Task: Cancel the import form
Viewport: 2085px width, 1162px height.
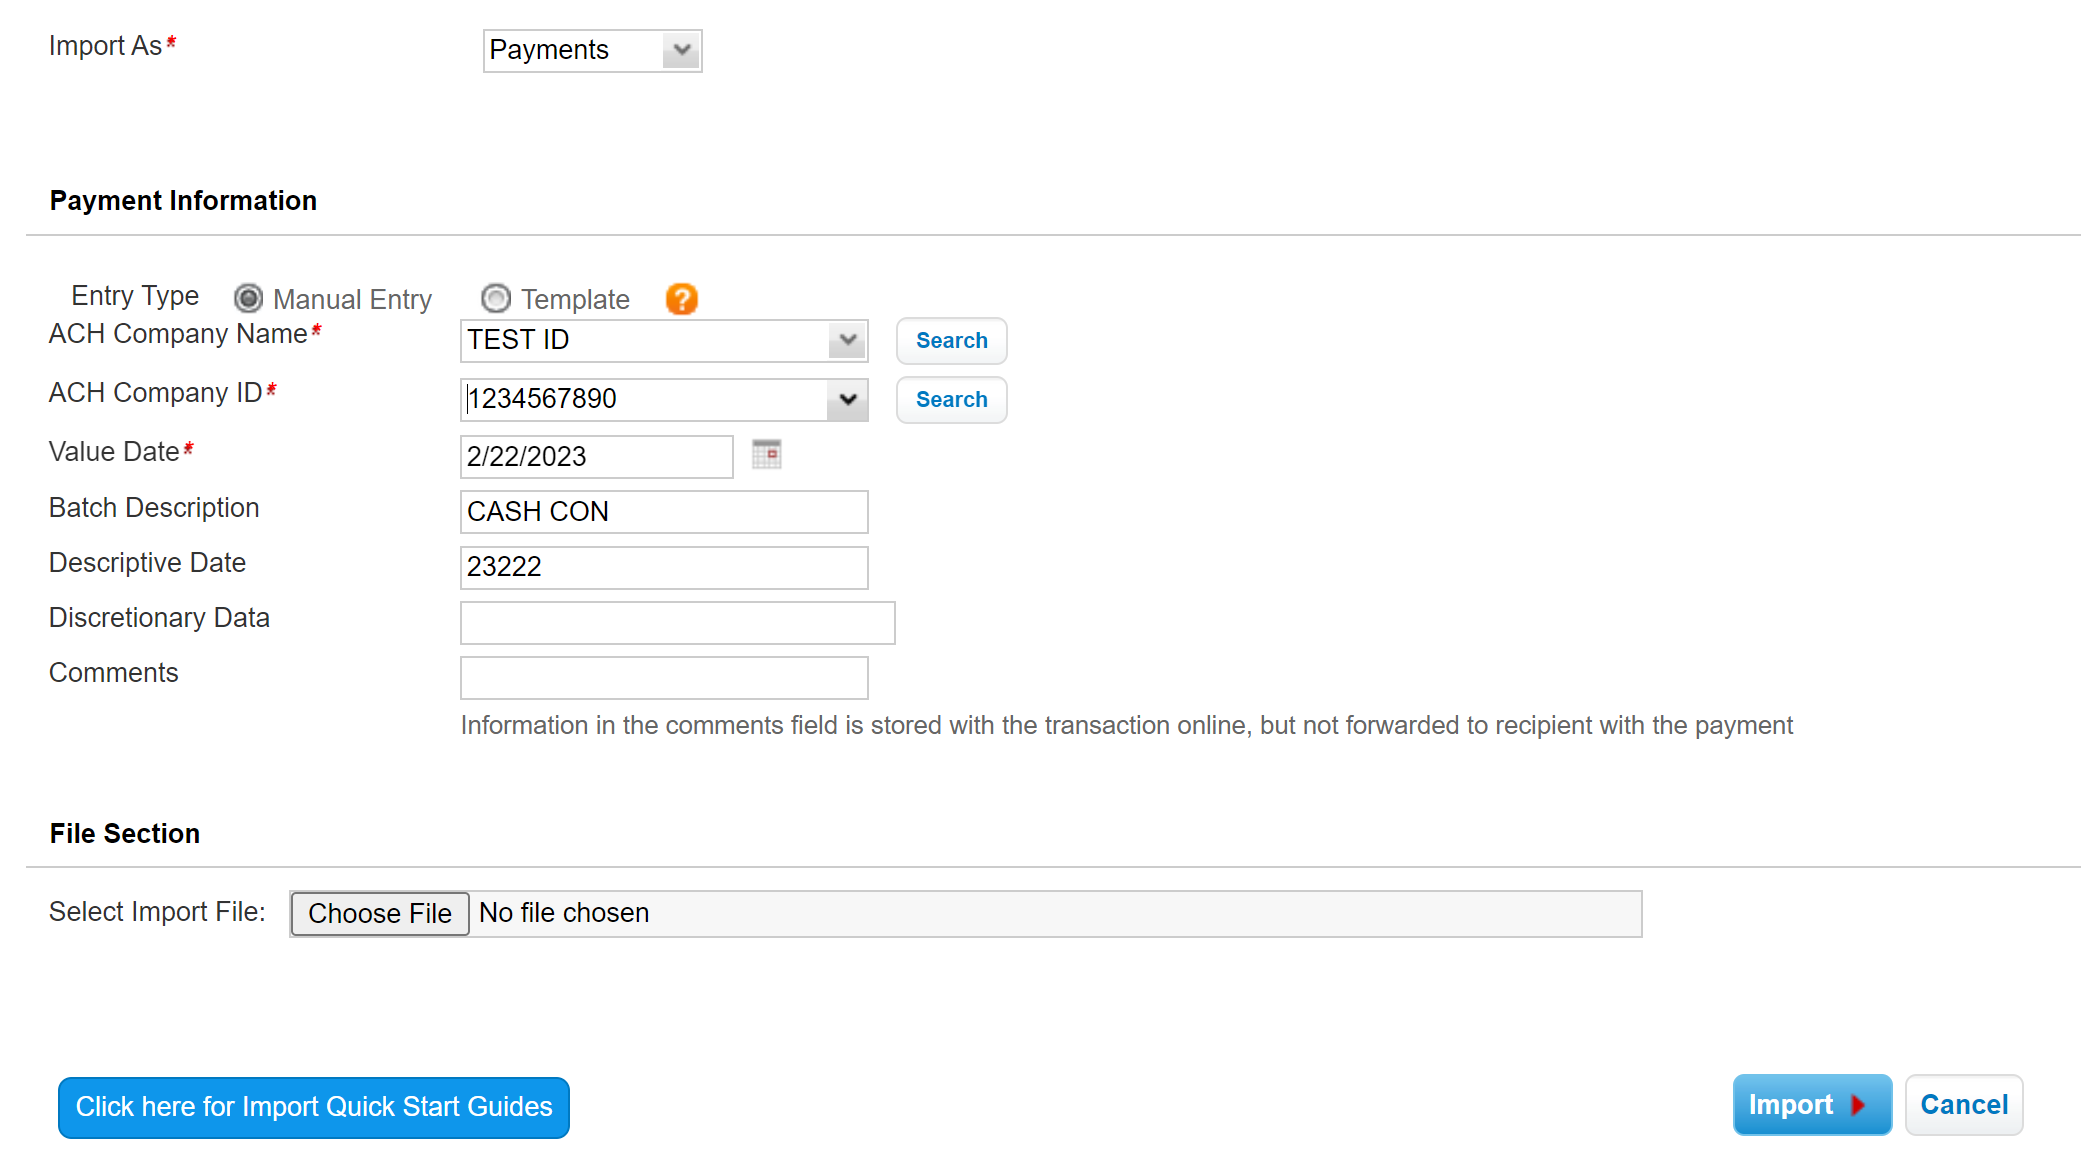Action: [1963, 1104]
